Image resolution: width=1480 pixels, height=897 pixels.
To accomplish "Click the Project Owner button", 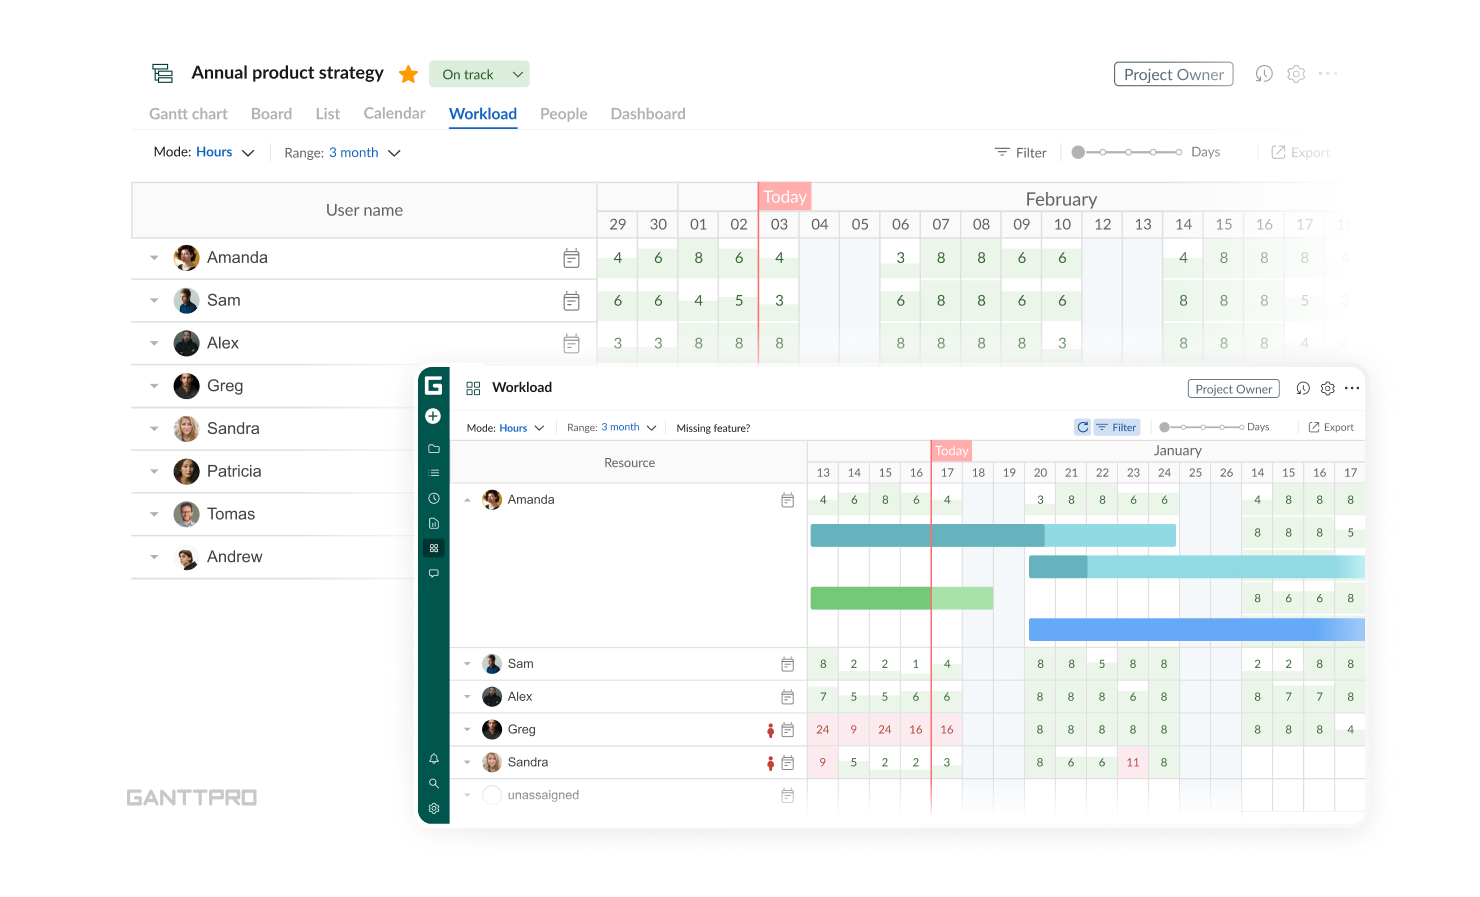I will (x=1173, y=73).
